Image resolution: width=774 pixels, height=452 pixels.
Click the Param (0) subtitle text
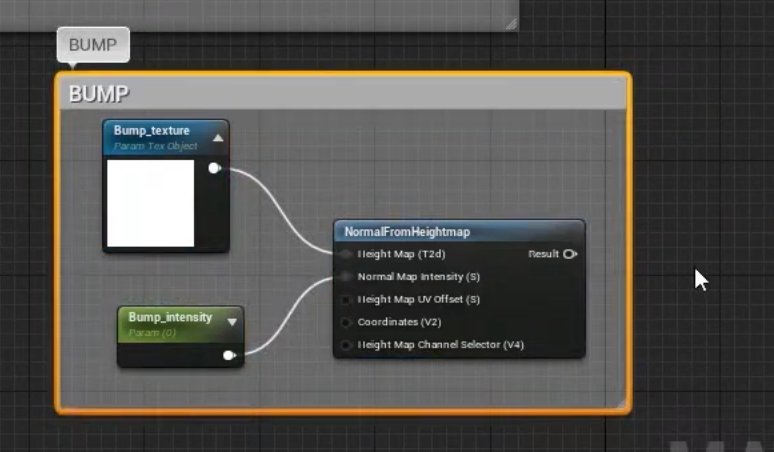[x=152, y=333]
